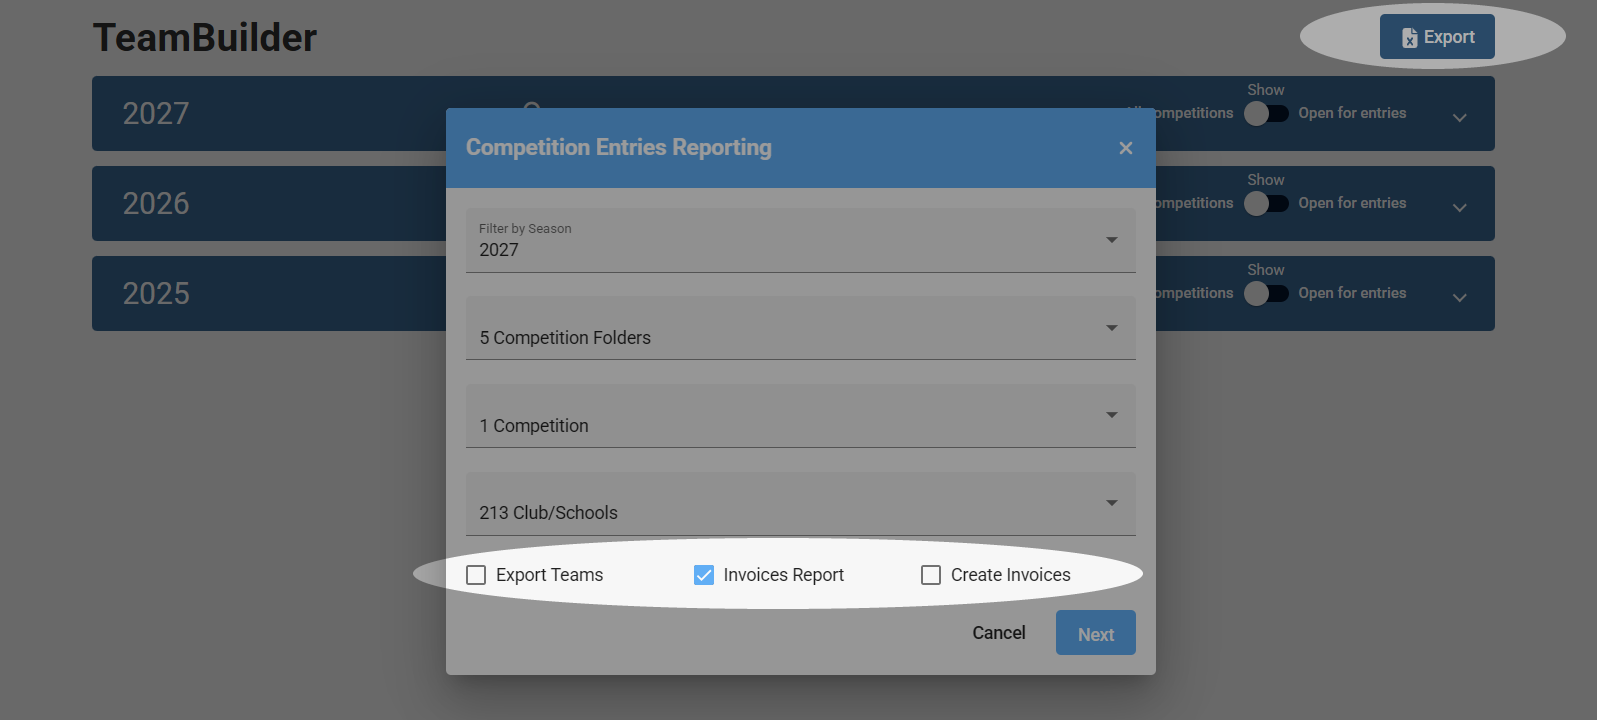Open the 5 Competition Folders dropdown

(801, 328)
